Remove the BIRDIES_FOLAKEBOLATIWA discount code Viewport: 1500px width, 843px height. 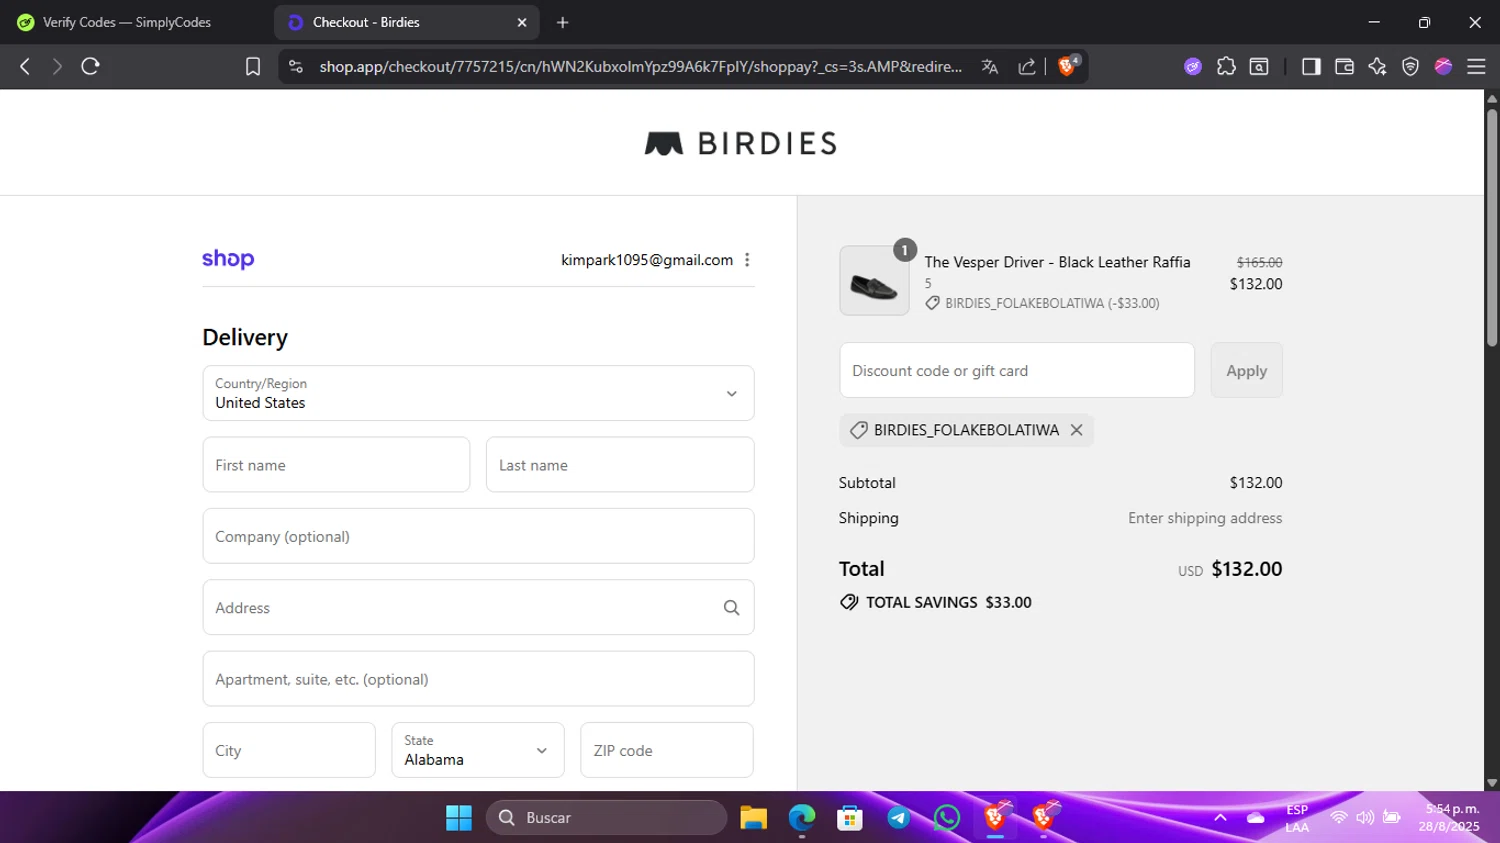(1077, 430)
